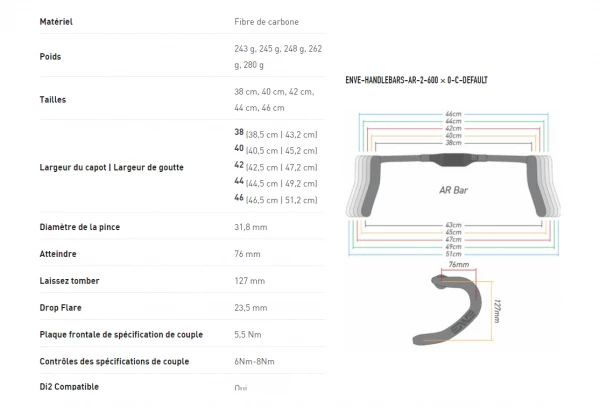This screenshot has width=600, height=408.
Task: Select the Fibre de carbone value
Action: (x=265, y=21)
